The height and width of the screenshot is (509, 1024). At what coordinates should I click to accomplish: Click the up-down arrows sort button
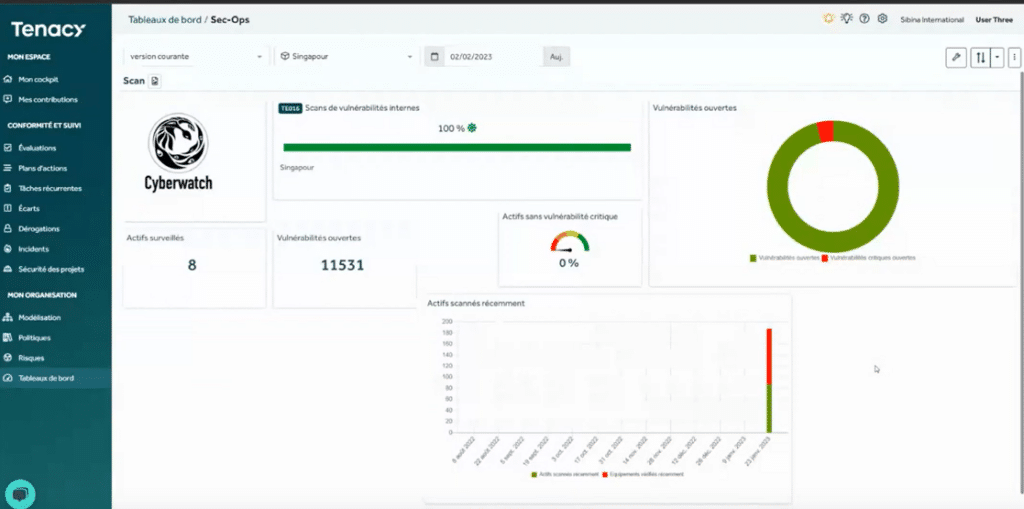click(980, 57)
